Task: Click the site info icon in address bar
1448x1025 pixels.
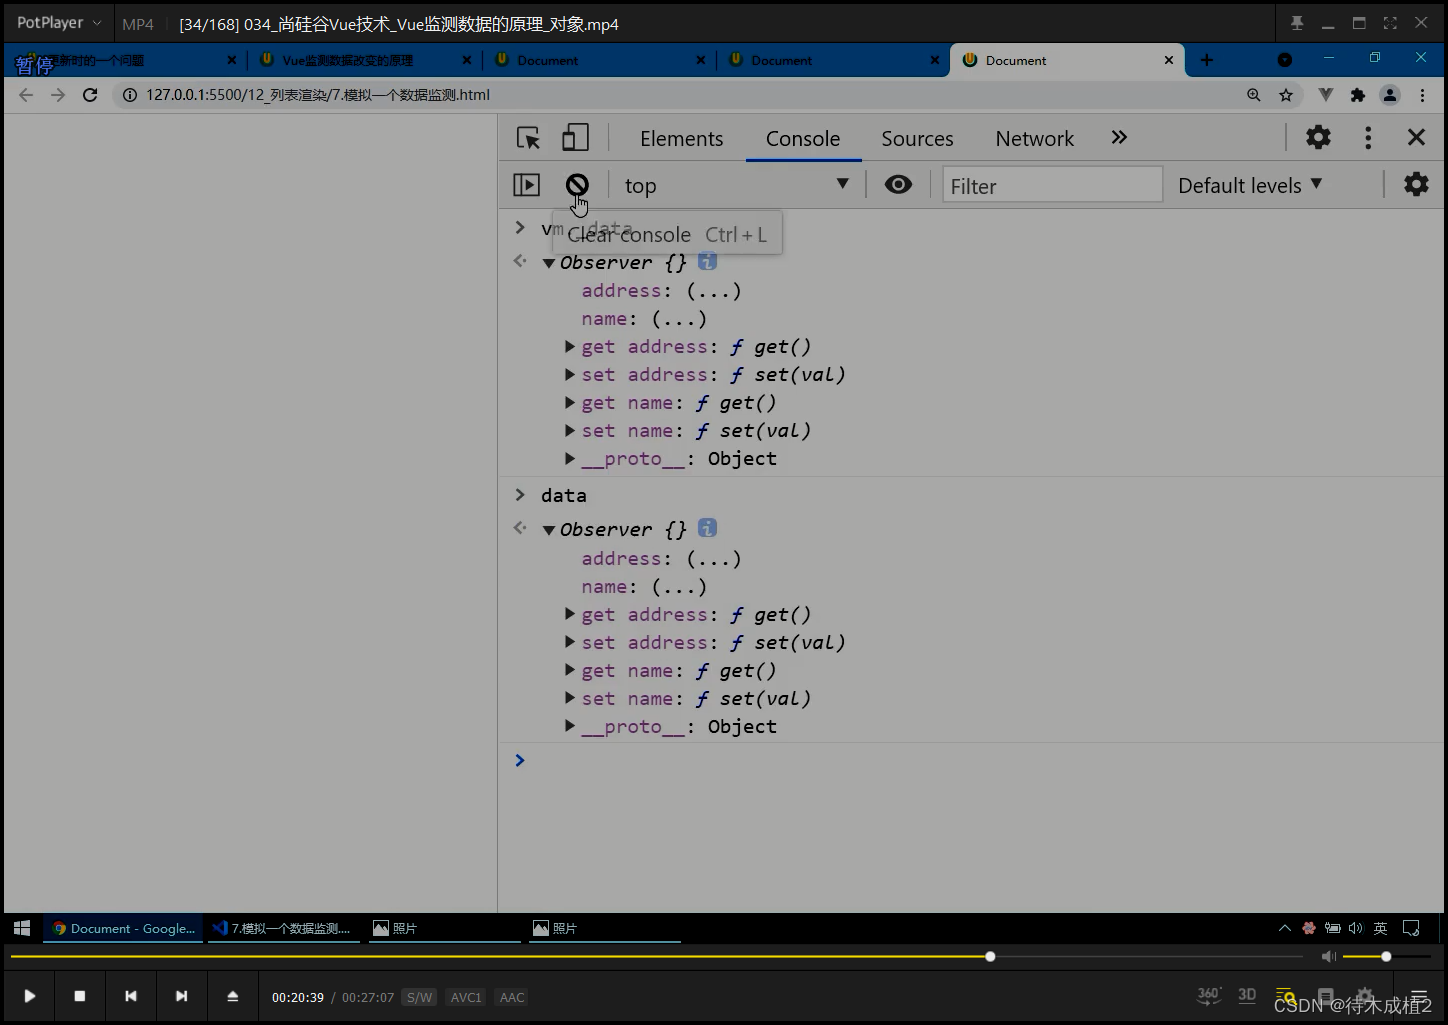Action: coord(129,95)
